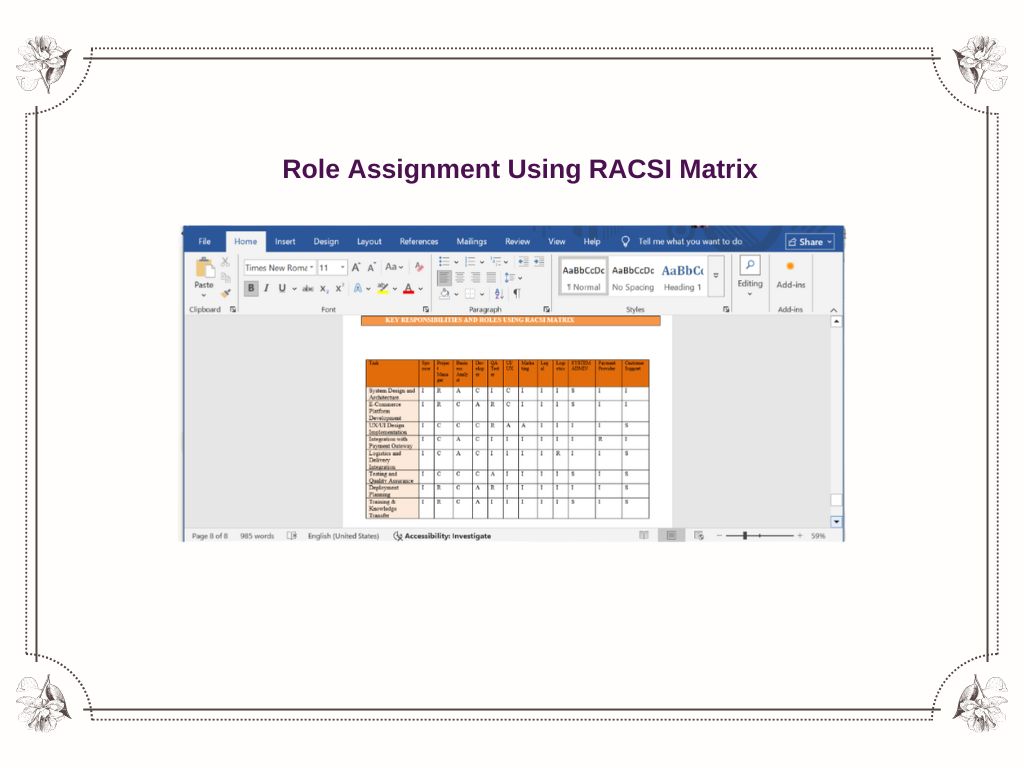Viewport: 1024px width, 768px height.
Task: Click the Paste clipboard icon
Action: pos(204,268)
